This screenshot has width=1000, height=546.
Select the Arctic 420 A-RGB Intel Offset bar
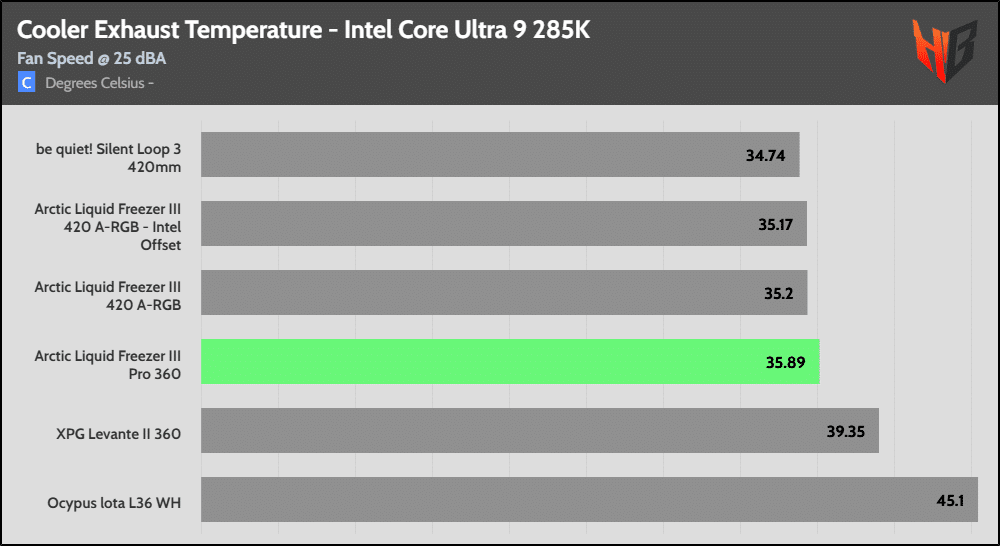[504, 224]
